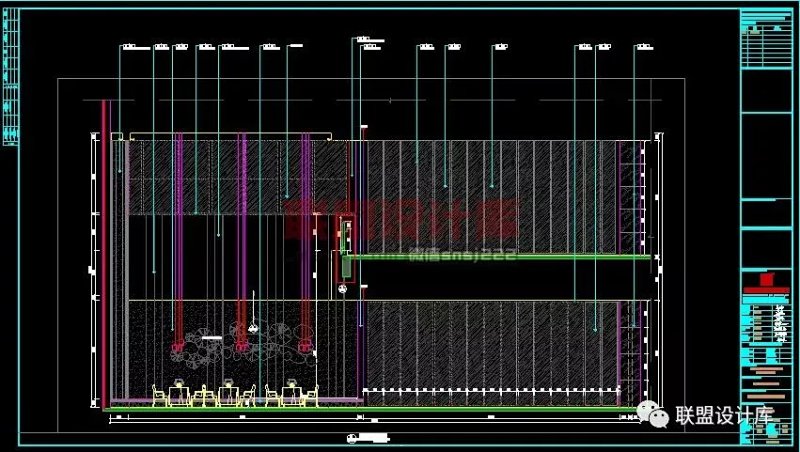The width and height of the screenshot is (800, 452).
Task: Select the green horizontal beam on the right
Action: 500,257
